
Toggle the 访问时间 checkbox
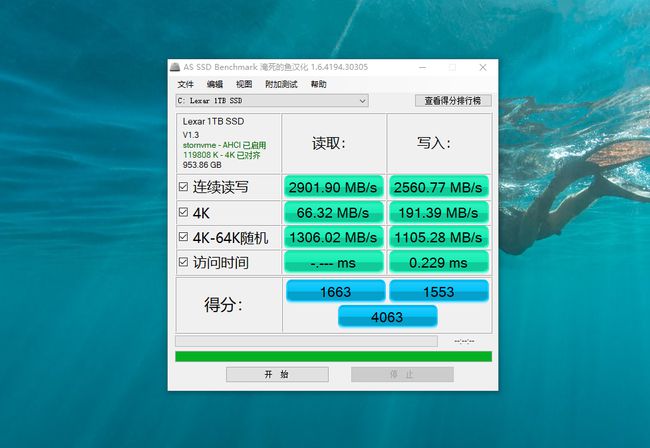tap(183, 262)
